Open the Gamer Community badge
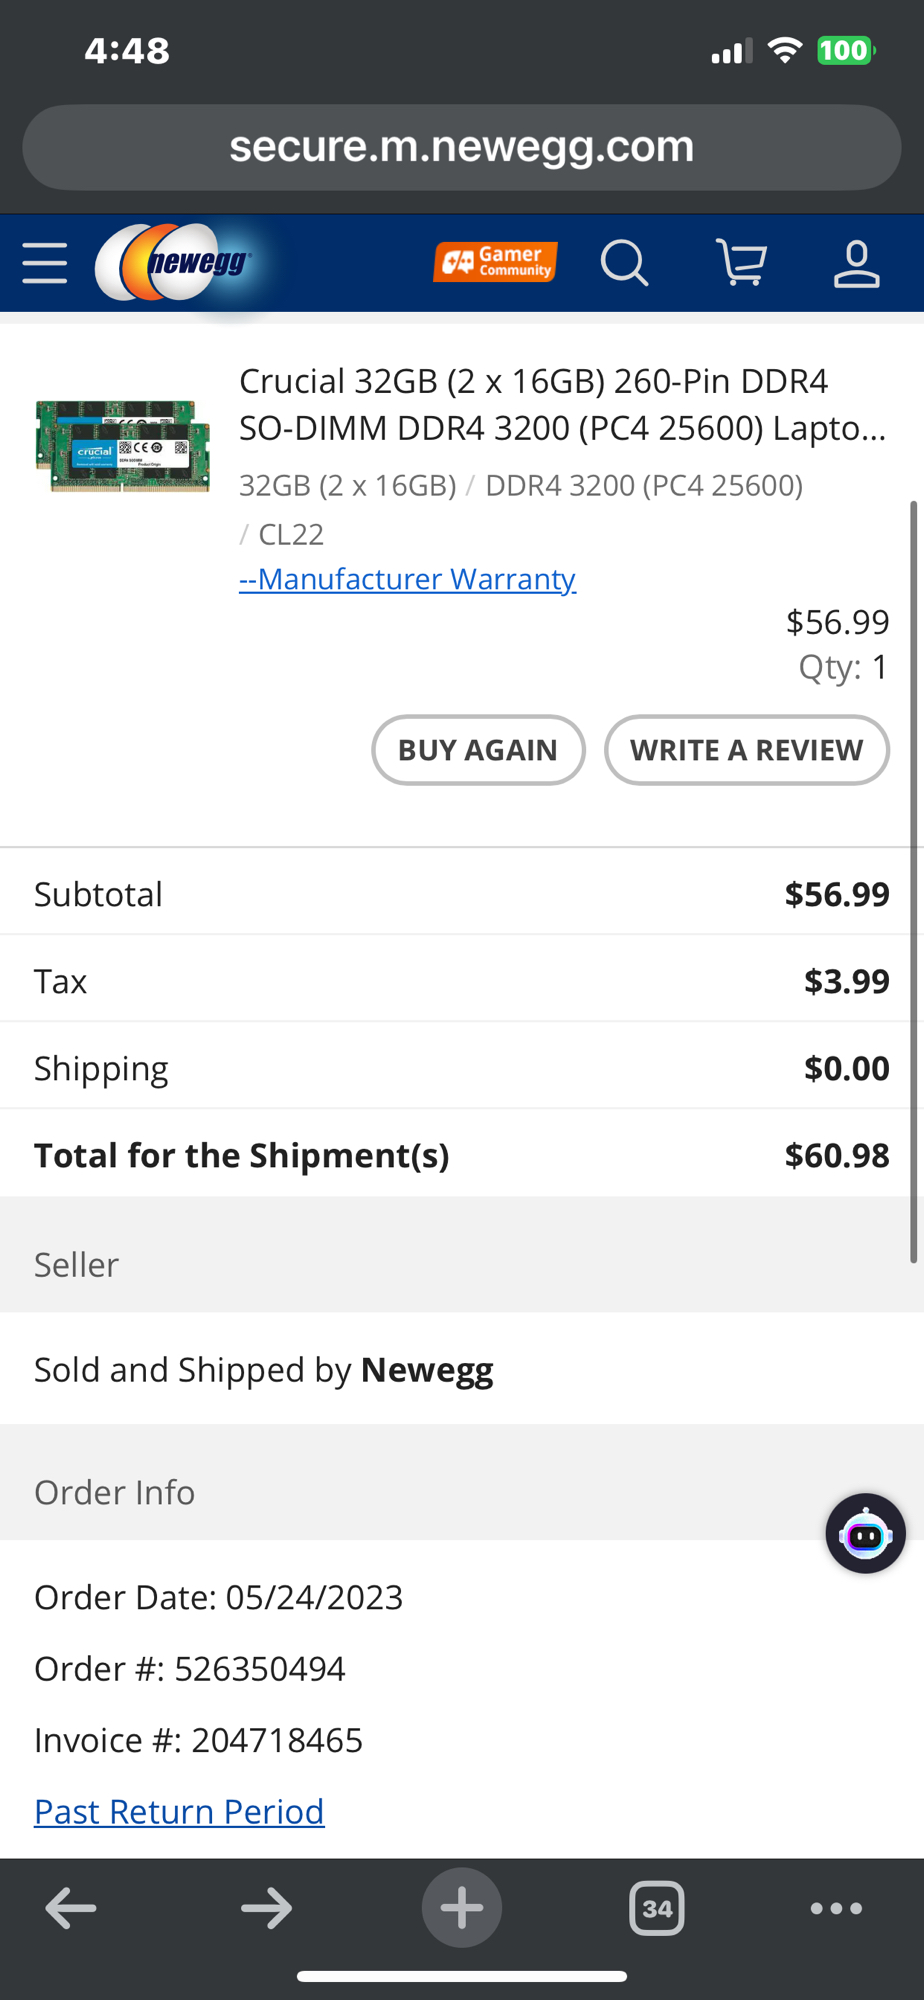The height and width of the screenshot is (2000, 924). (495, 262)
